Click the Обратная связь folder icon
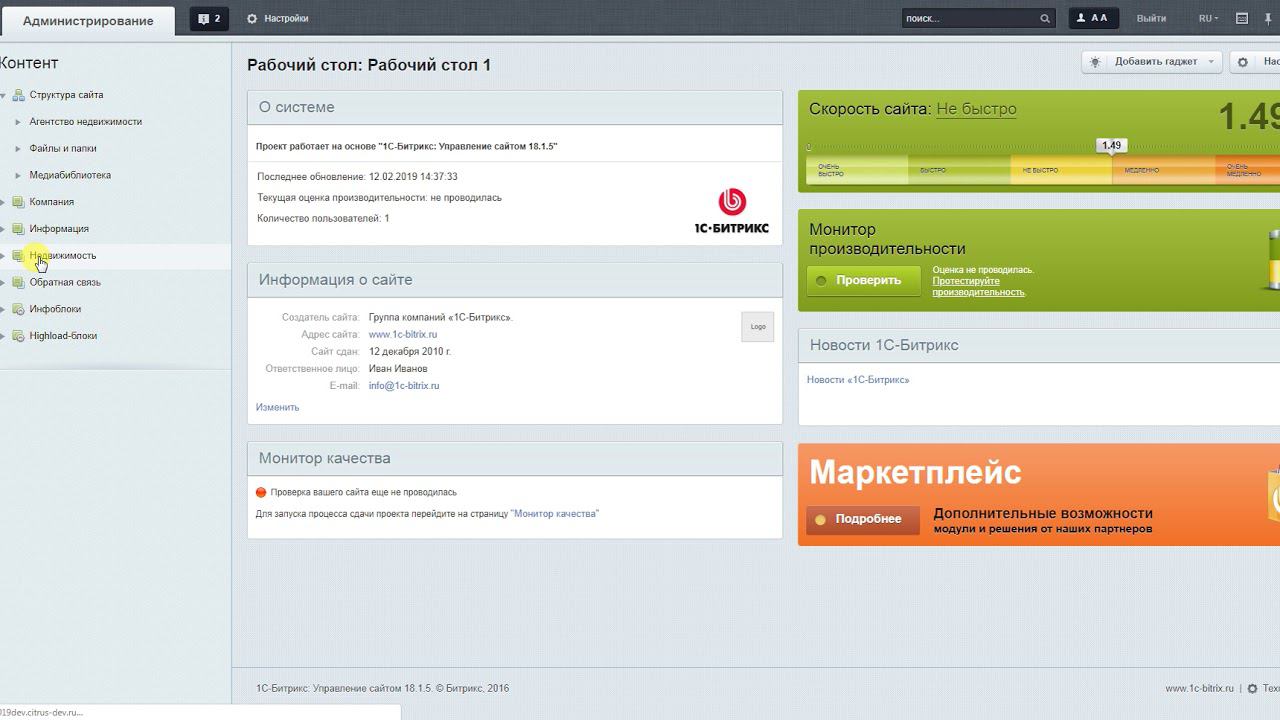Viewport: 1280px width, 720px height. tap(18, 283)
